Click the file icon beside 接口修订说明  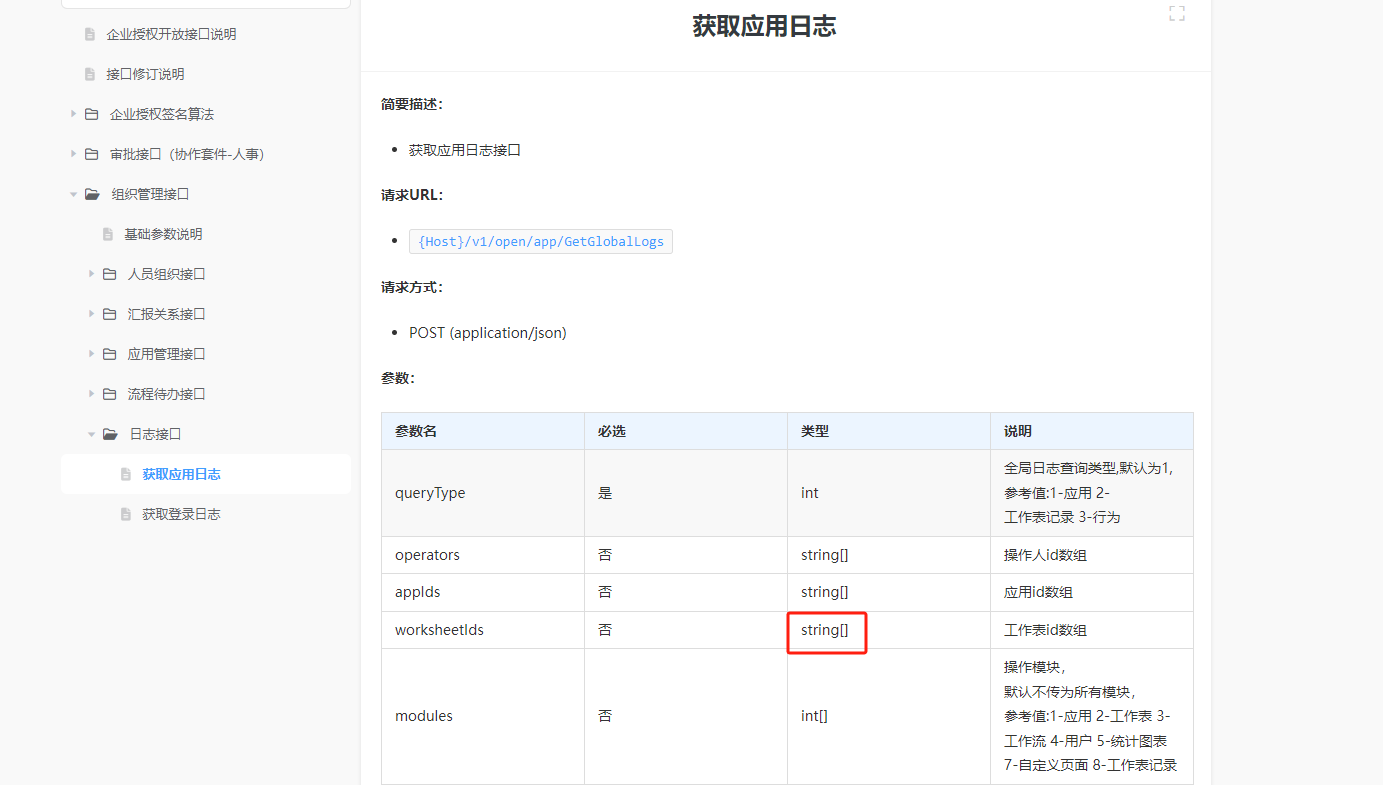click(x=90, y=74)
